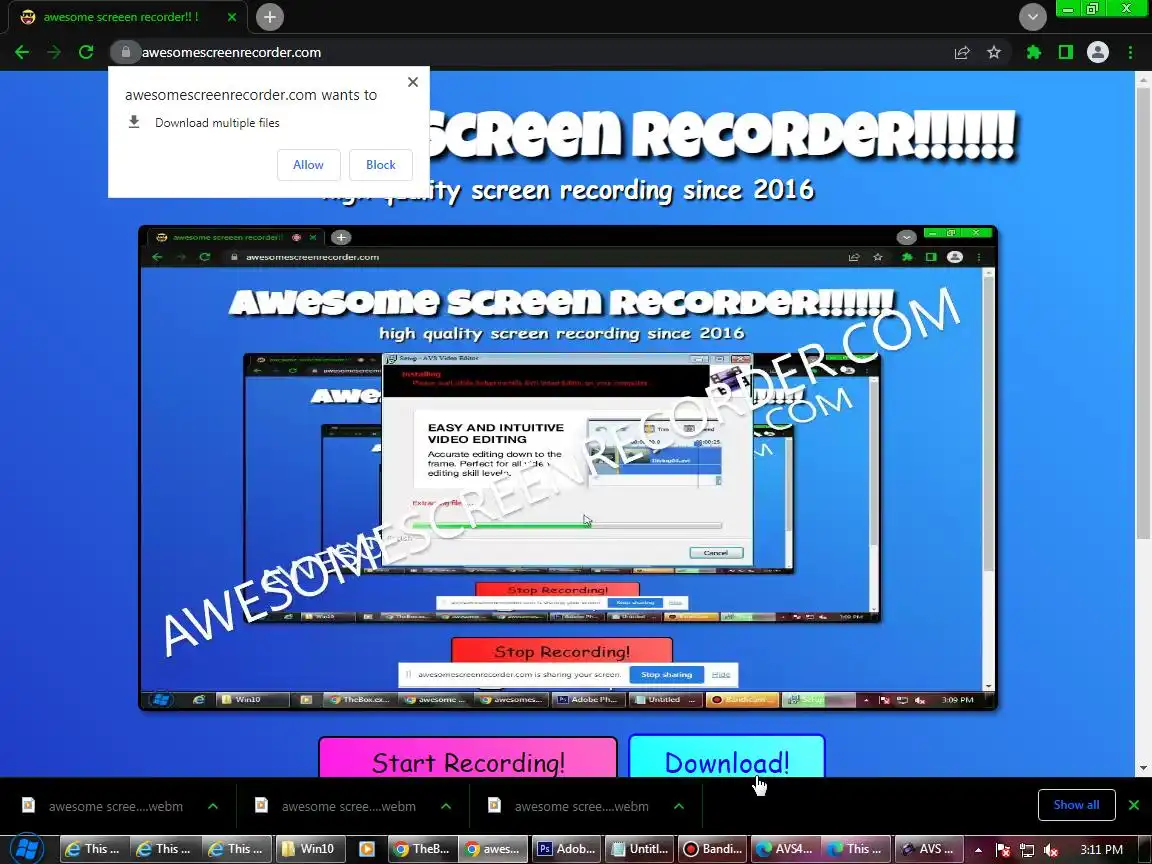The height and width of the screenshot is (864, 1152).
Task: Open the tab search dropdown
Action: (x=1032, y=17)
